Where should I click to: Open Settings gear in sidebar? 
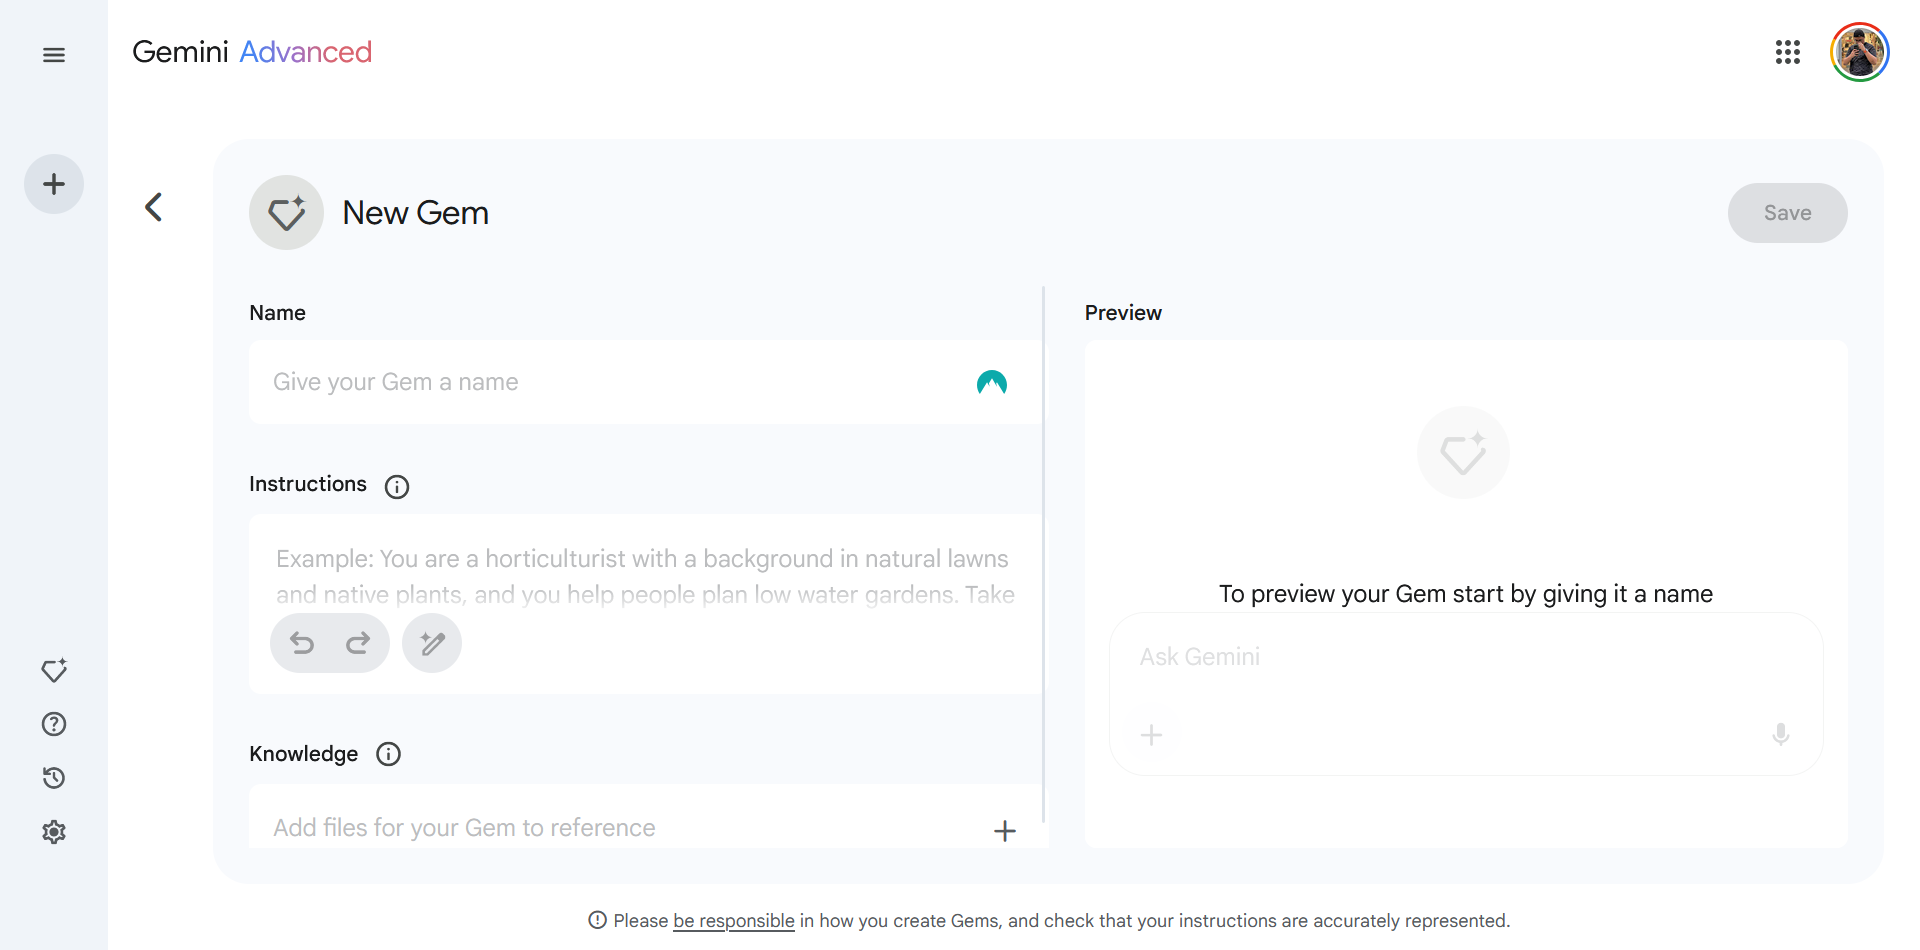(54, 832)
